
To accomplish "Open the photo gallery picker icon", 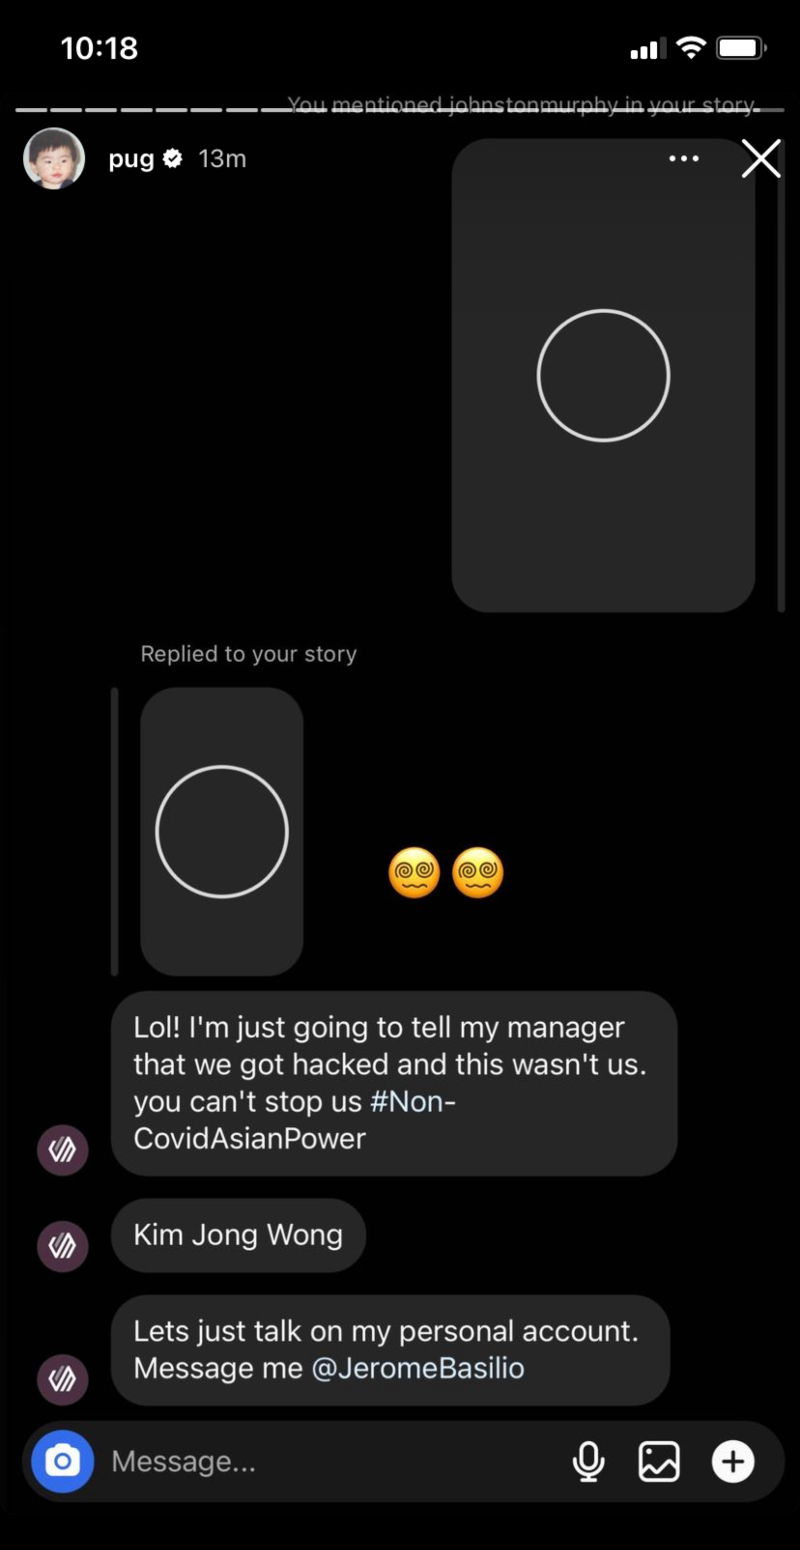I will [x=659, y=1462].
